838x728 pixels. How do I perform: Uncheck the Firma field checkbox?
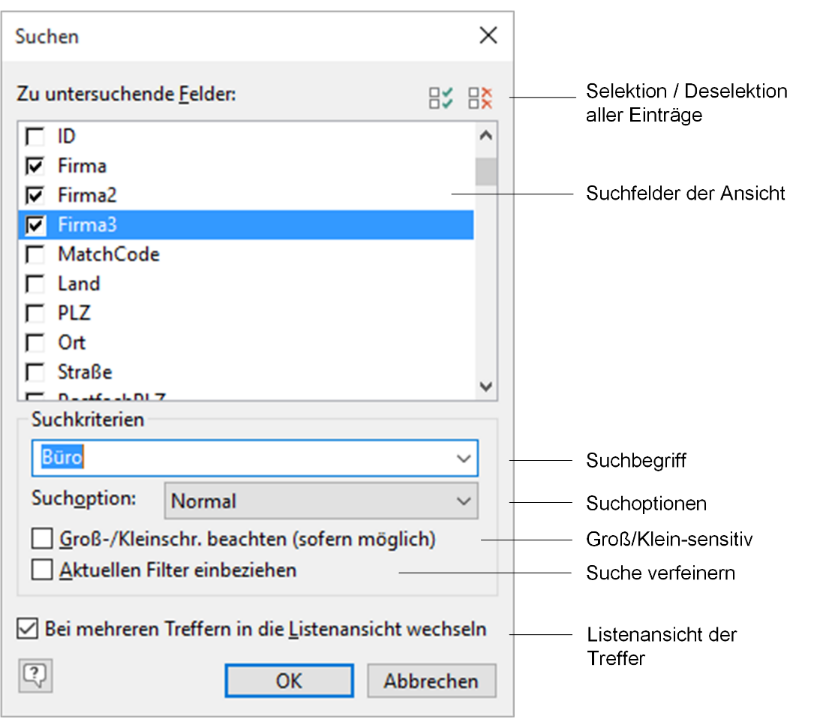(x=35, y=166)
